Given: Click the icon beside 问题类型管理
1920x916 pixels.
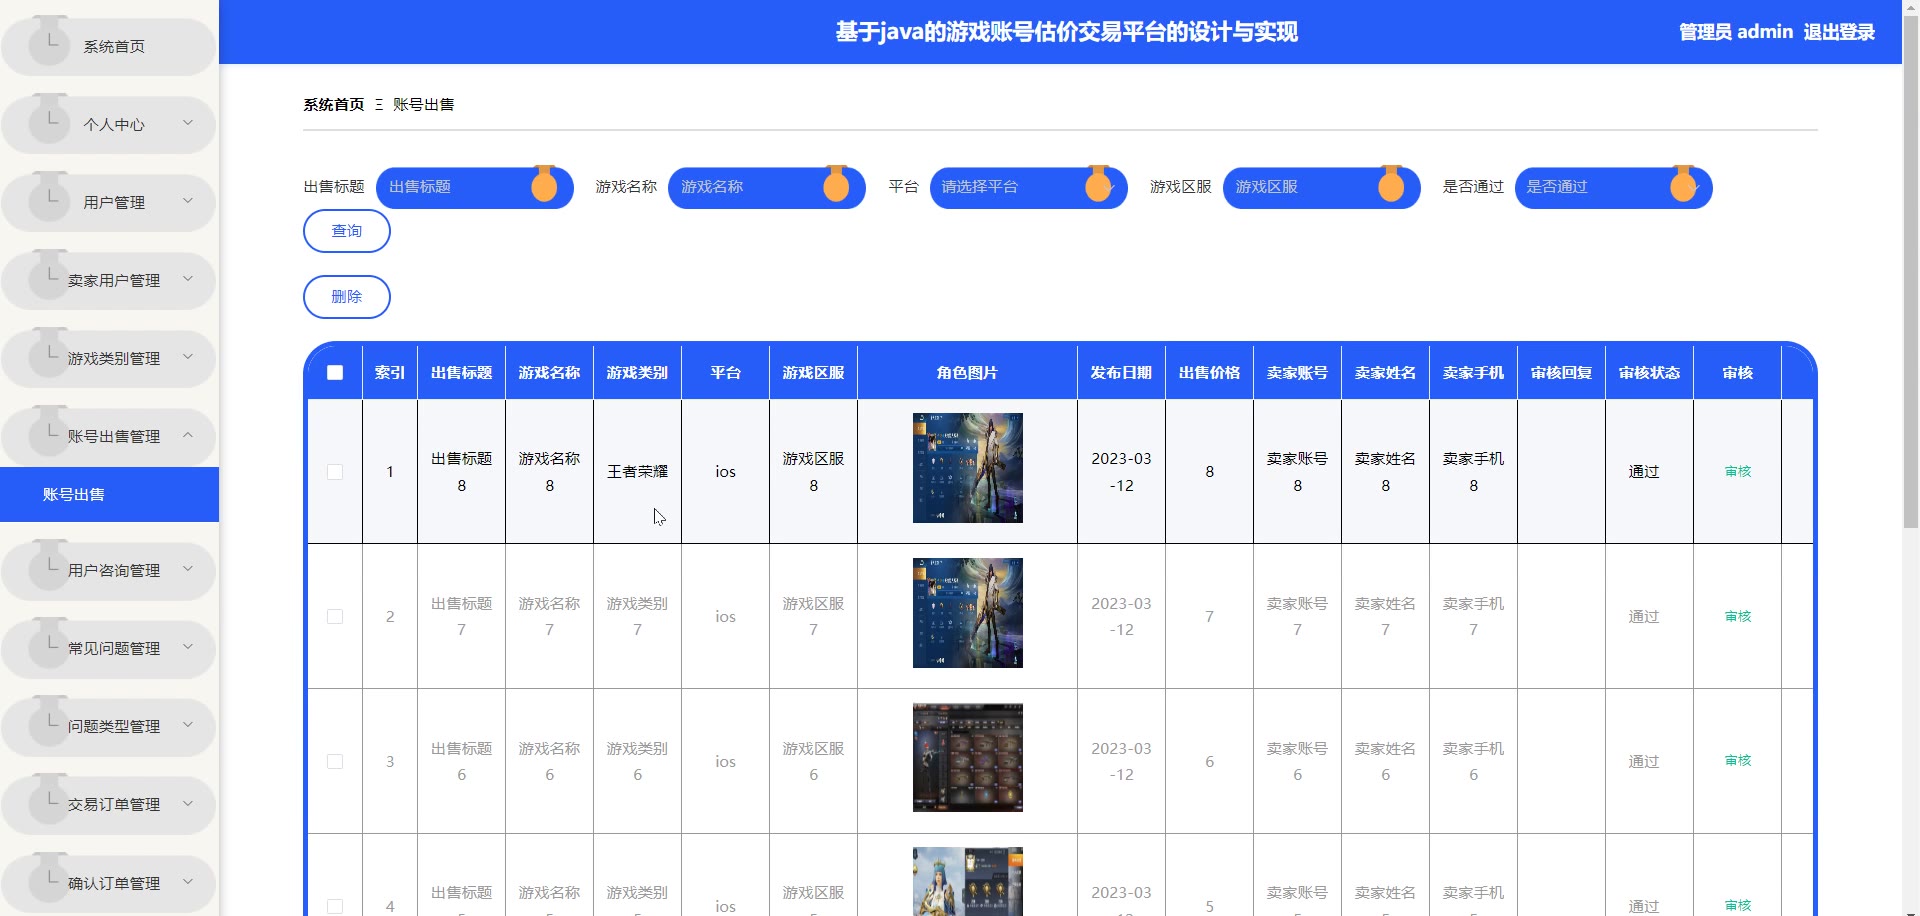Looking at the screenshot, I should [x=49, y=721].
